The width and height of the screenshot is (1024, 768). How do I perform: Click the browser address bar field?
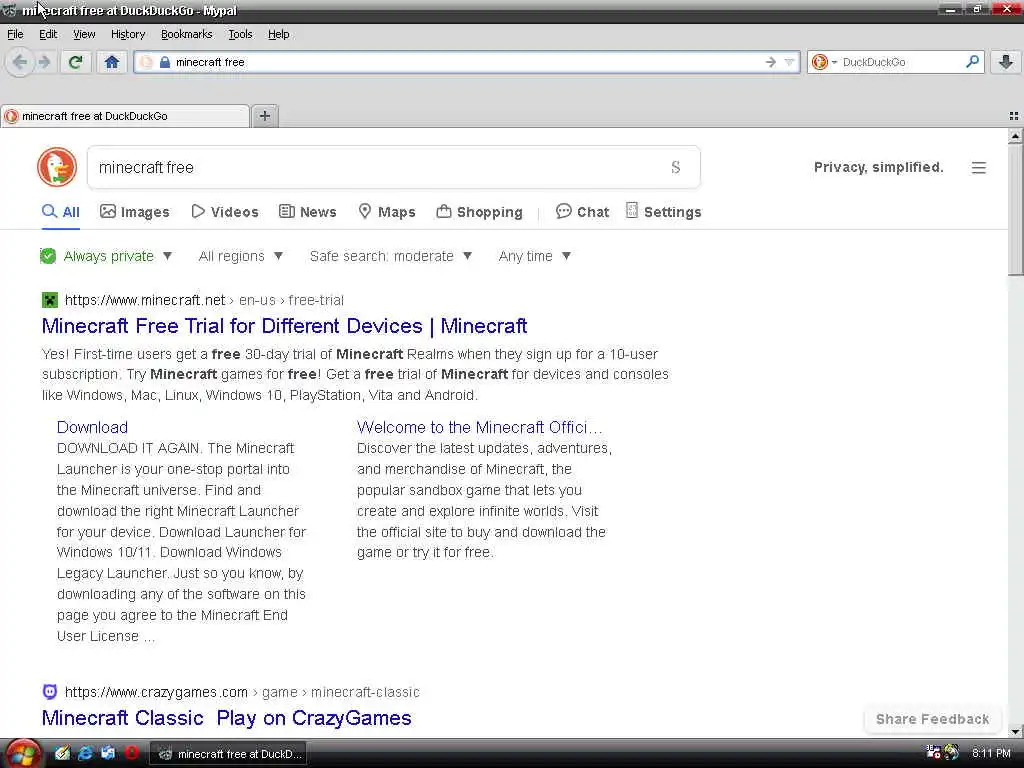pyautogui.click(x=467, y=62)
